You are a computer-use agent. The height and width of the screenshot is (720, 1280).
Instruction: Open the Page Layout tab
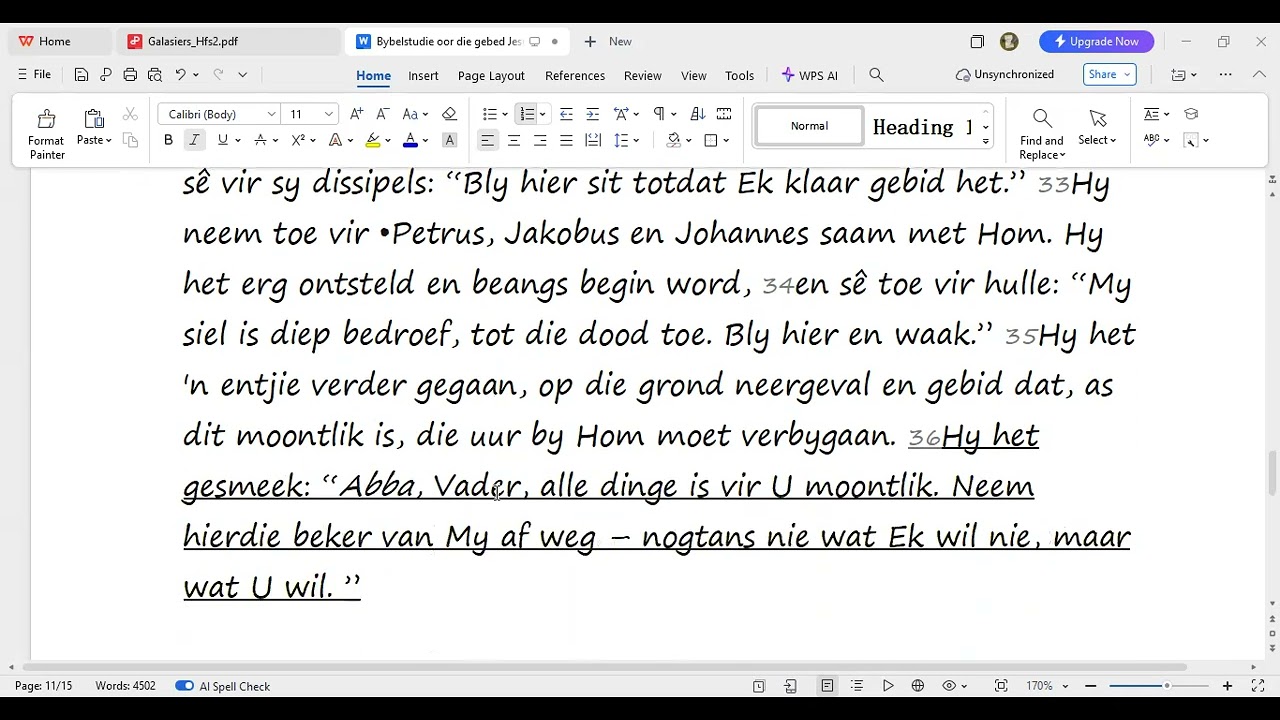[491, 75]
